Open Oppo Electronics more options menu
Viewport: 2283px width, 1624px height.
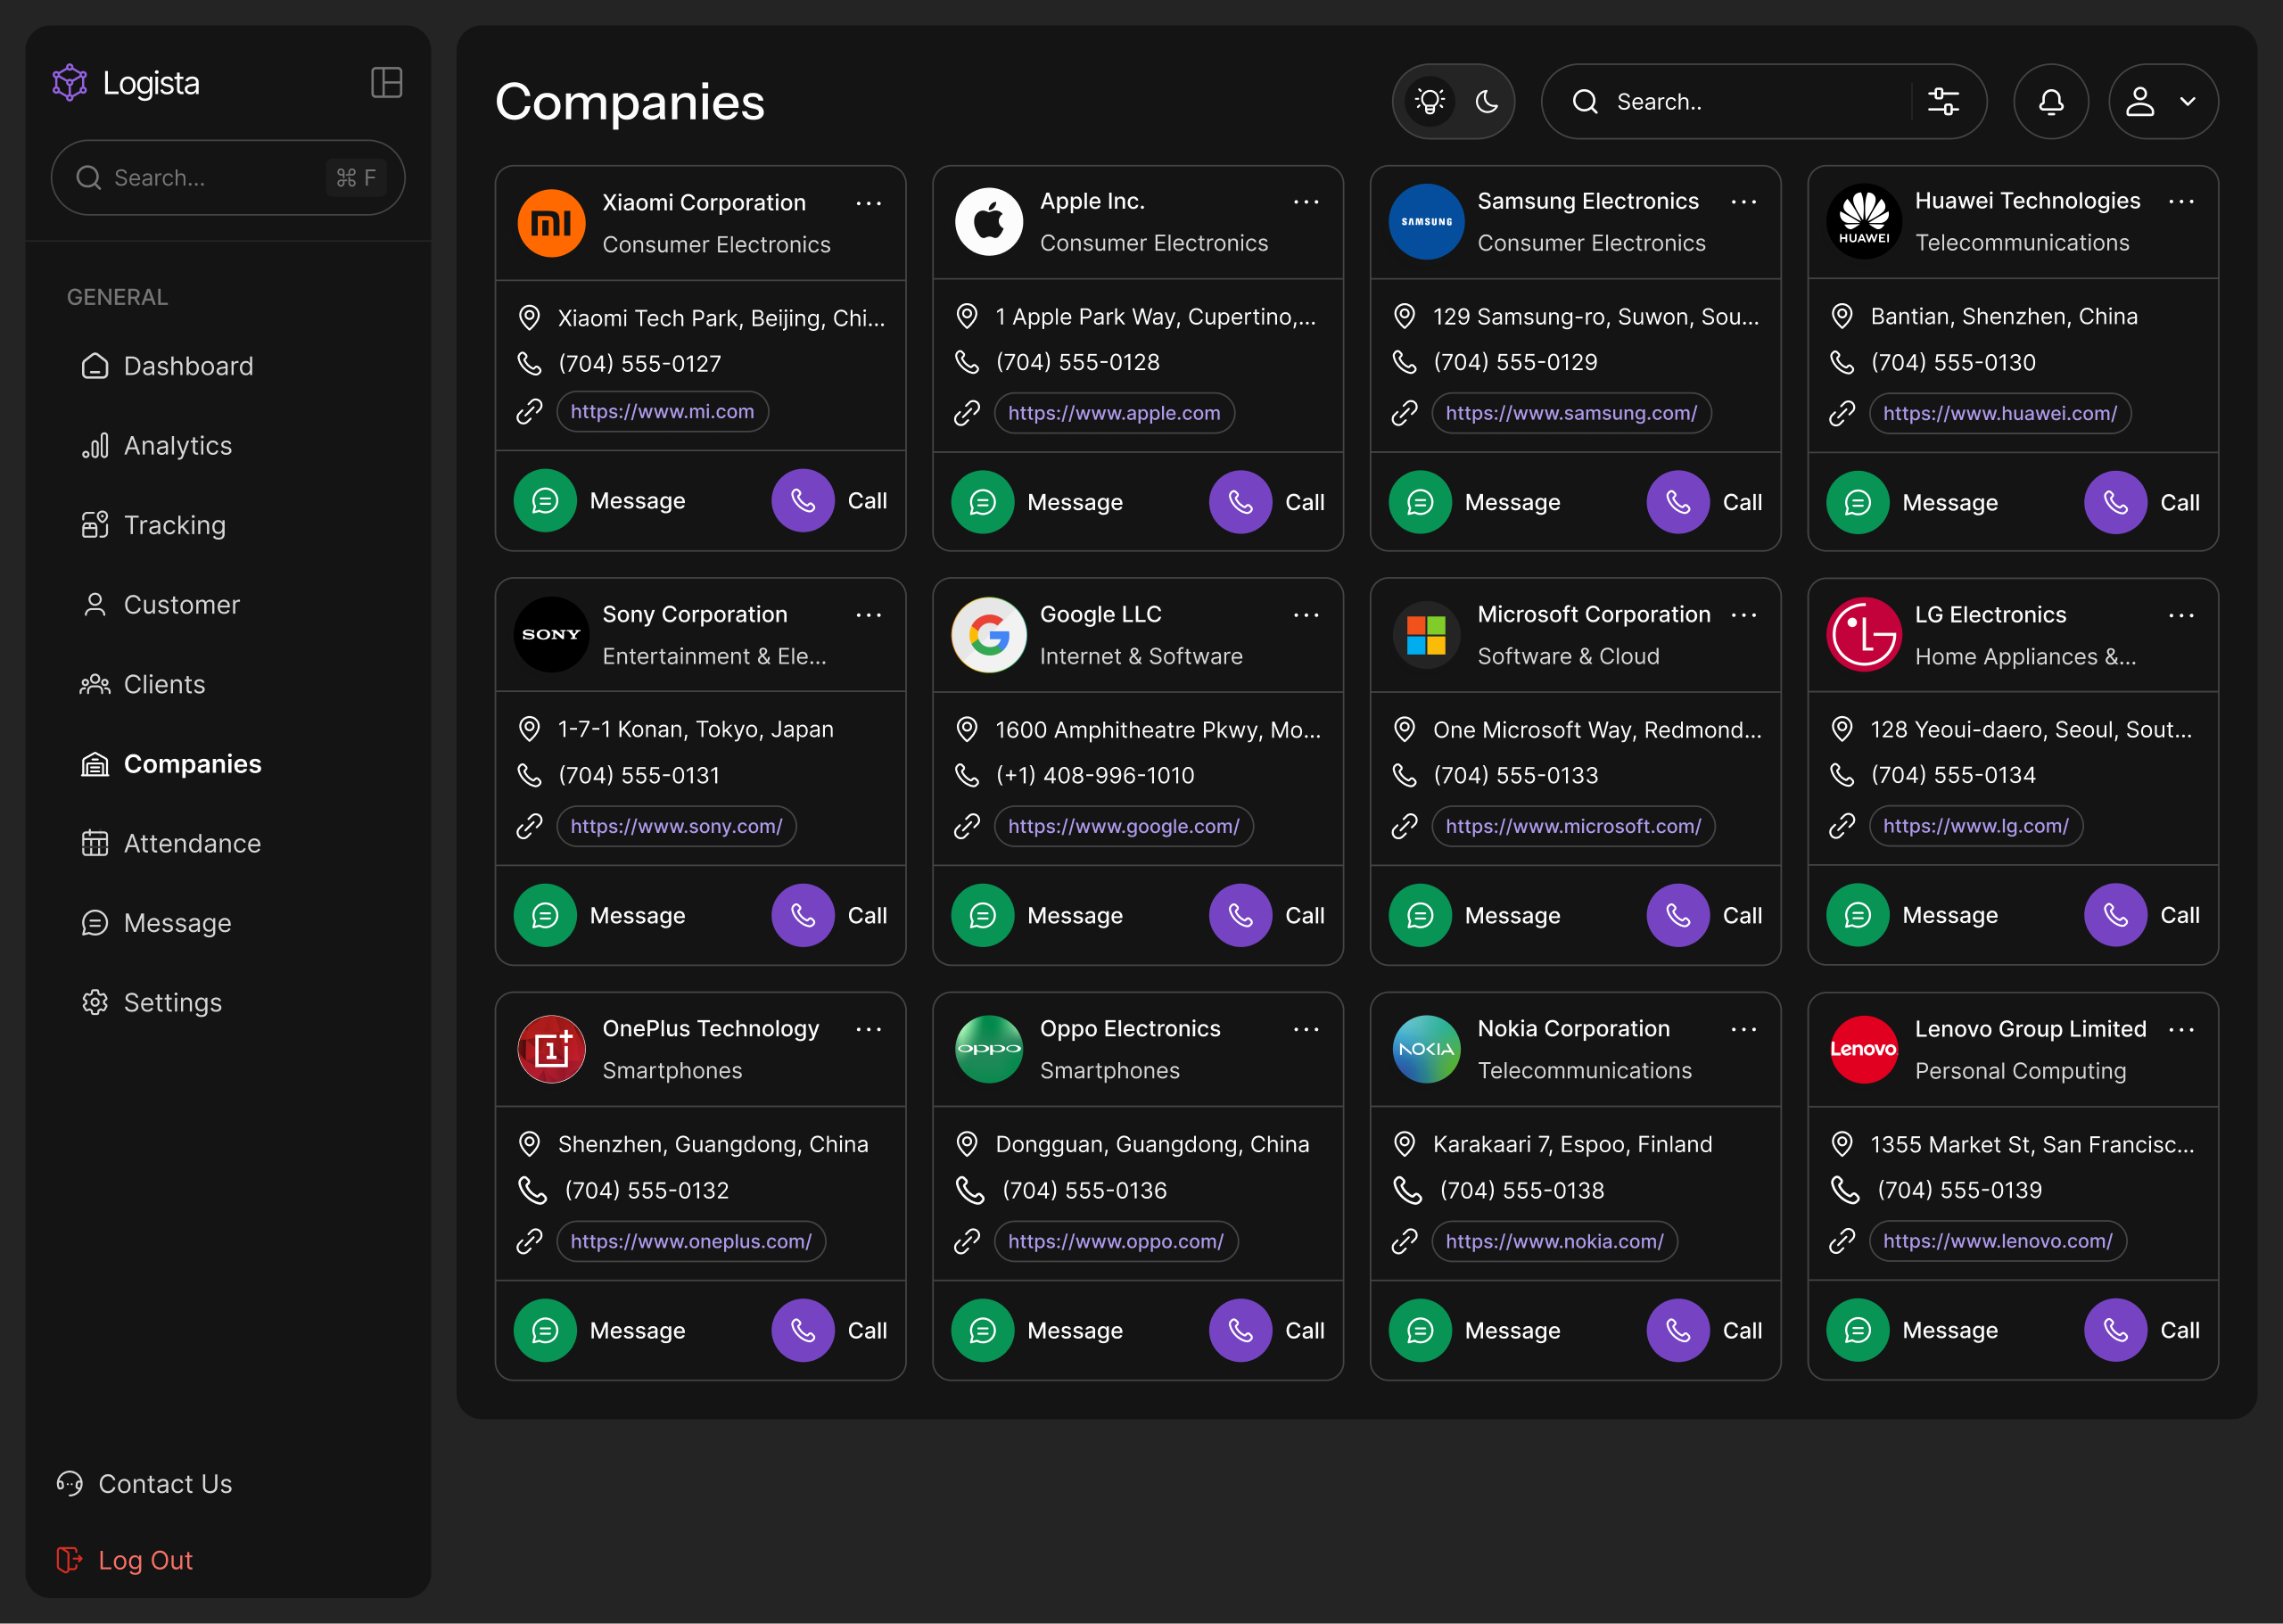coord(1306,1029)
